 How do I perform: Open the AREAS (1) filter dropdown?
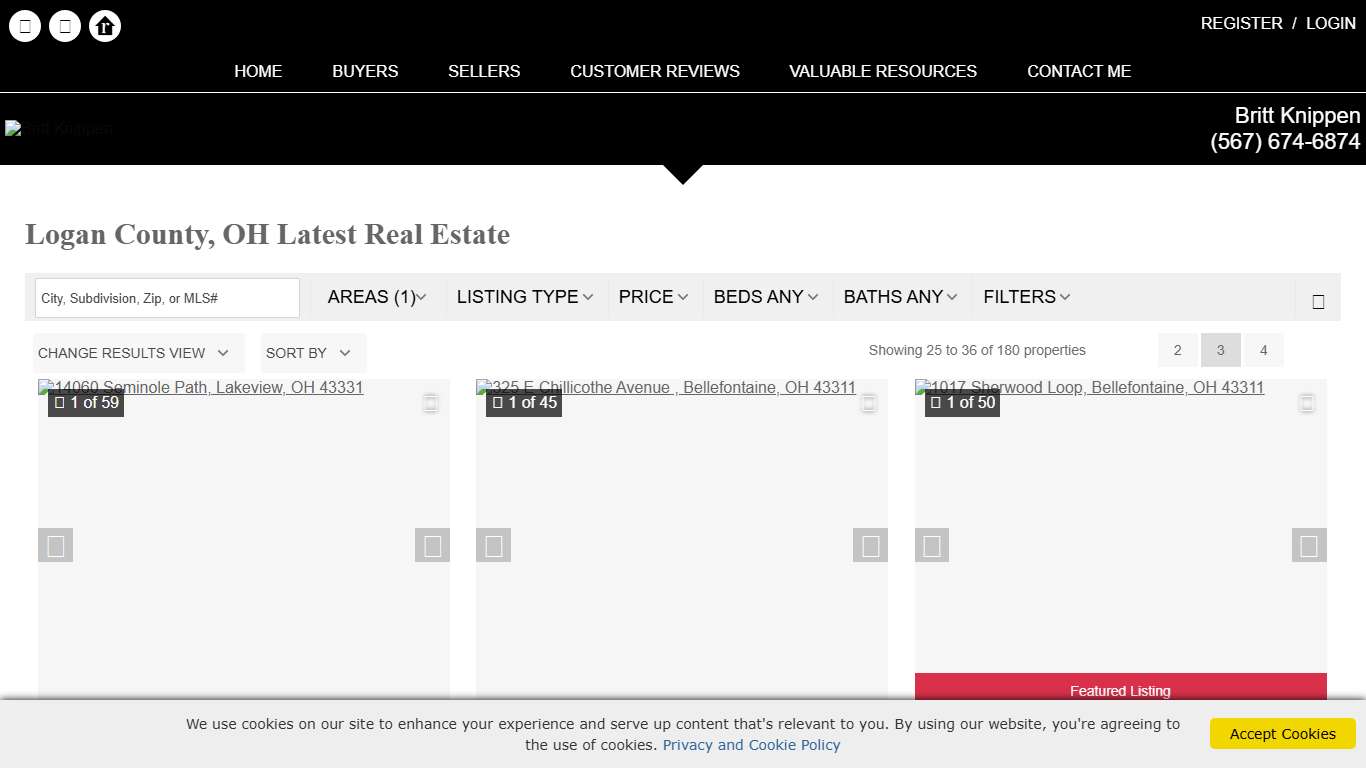pyautogui.click(x=376, y=297)
